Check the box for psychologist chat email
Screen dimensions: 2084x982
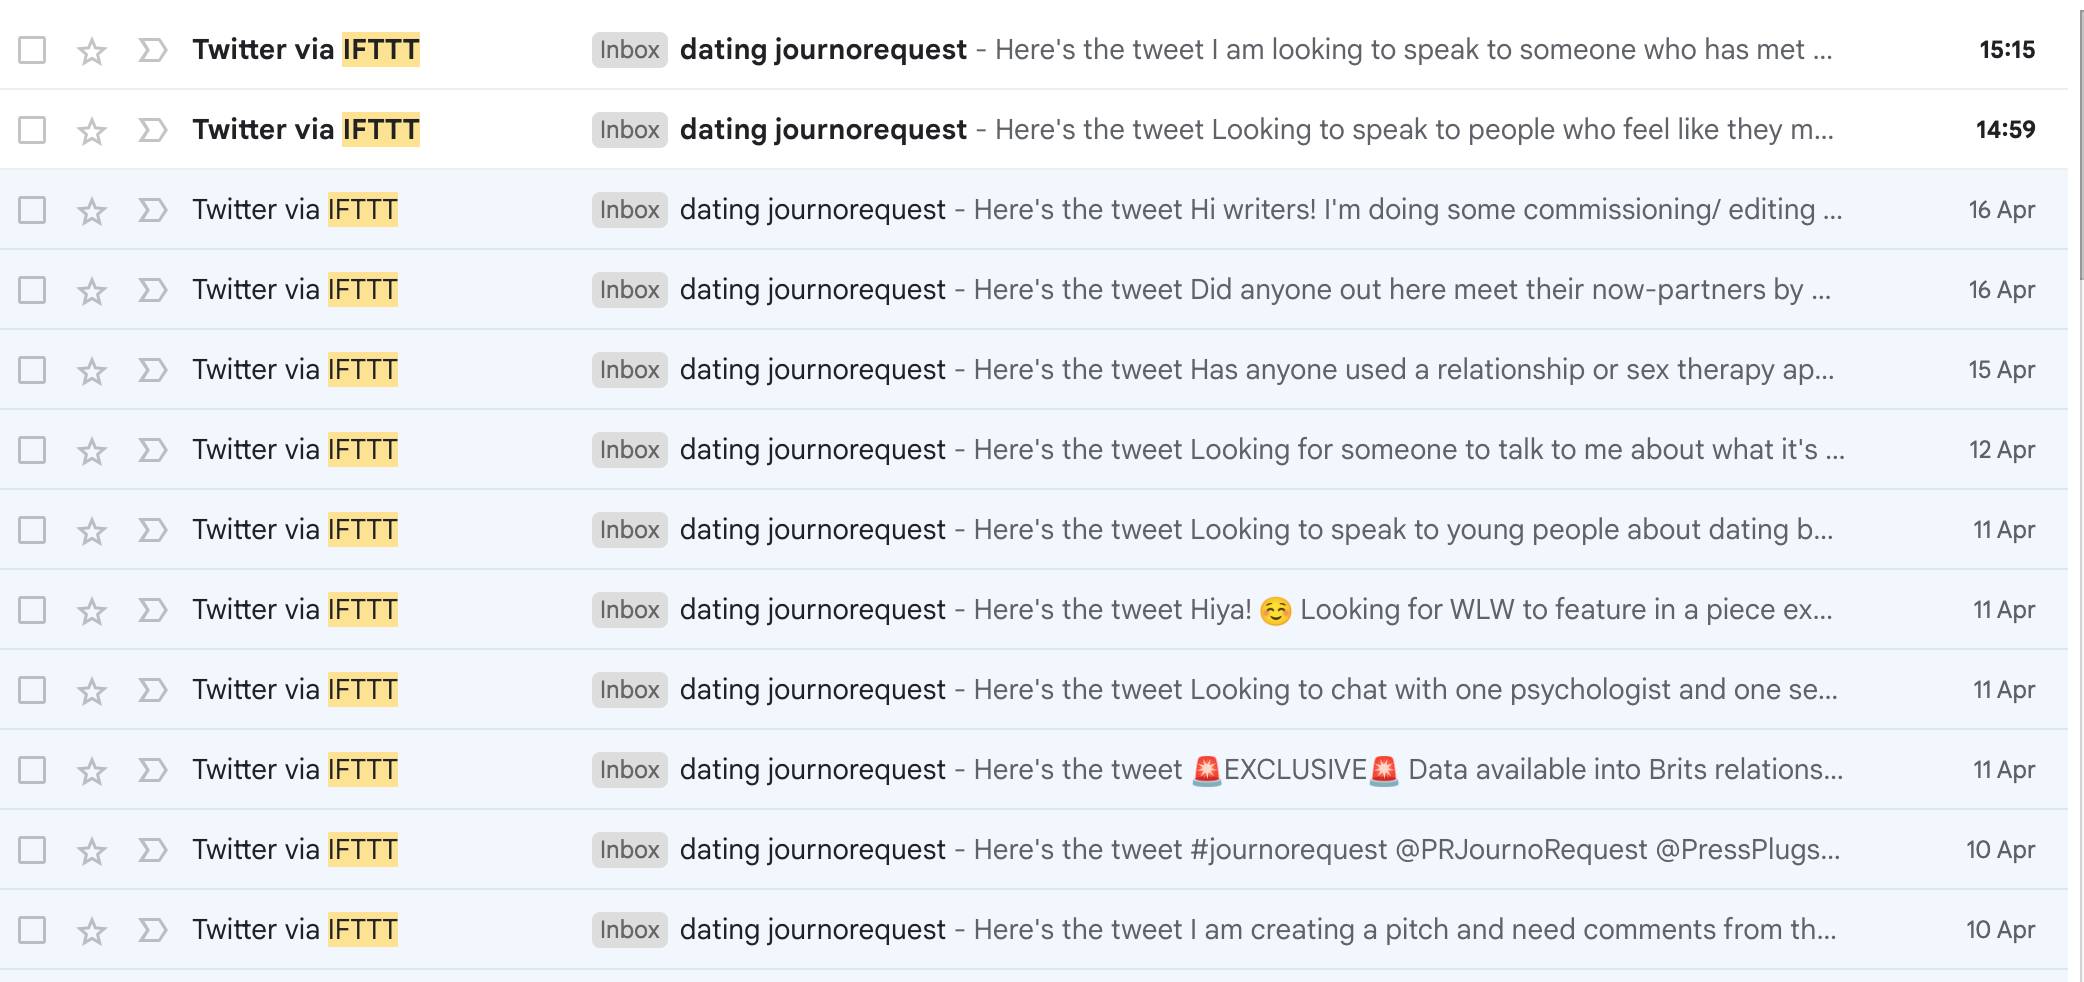pyautogui.click(x=32, y=690)
